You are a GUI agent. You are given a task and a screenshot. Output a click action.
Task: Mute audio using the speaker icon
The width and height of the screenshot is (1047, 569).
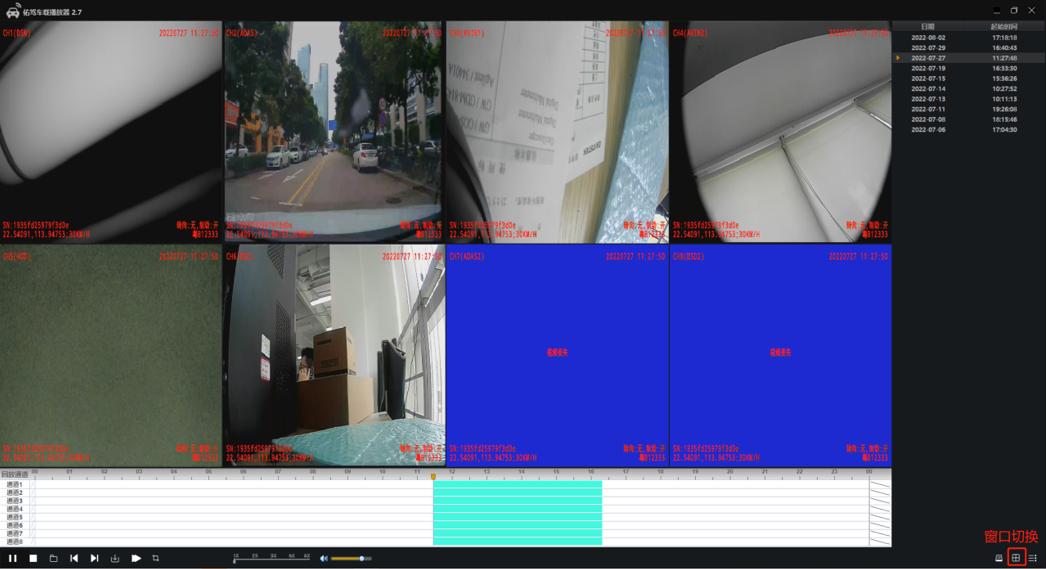323,558
